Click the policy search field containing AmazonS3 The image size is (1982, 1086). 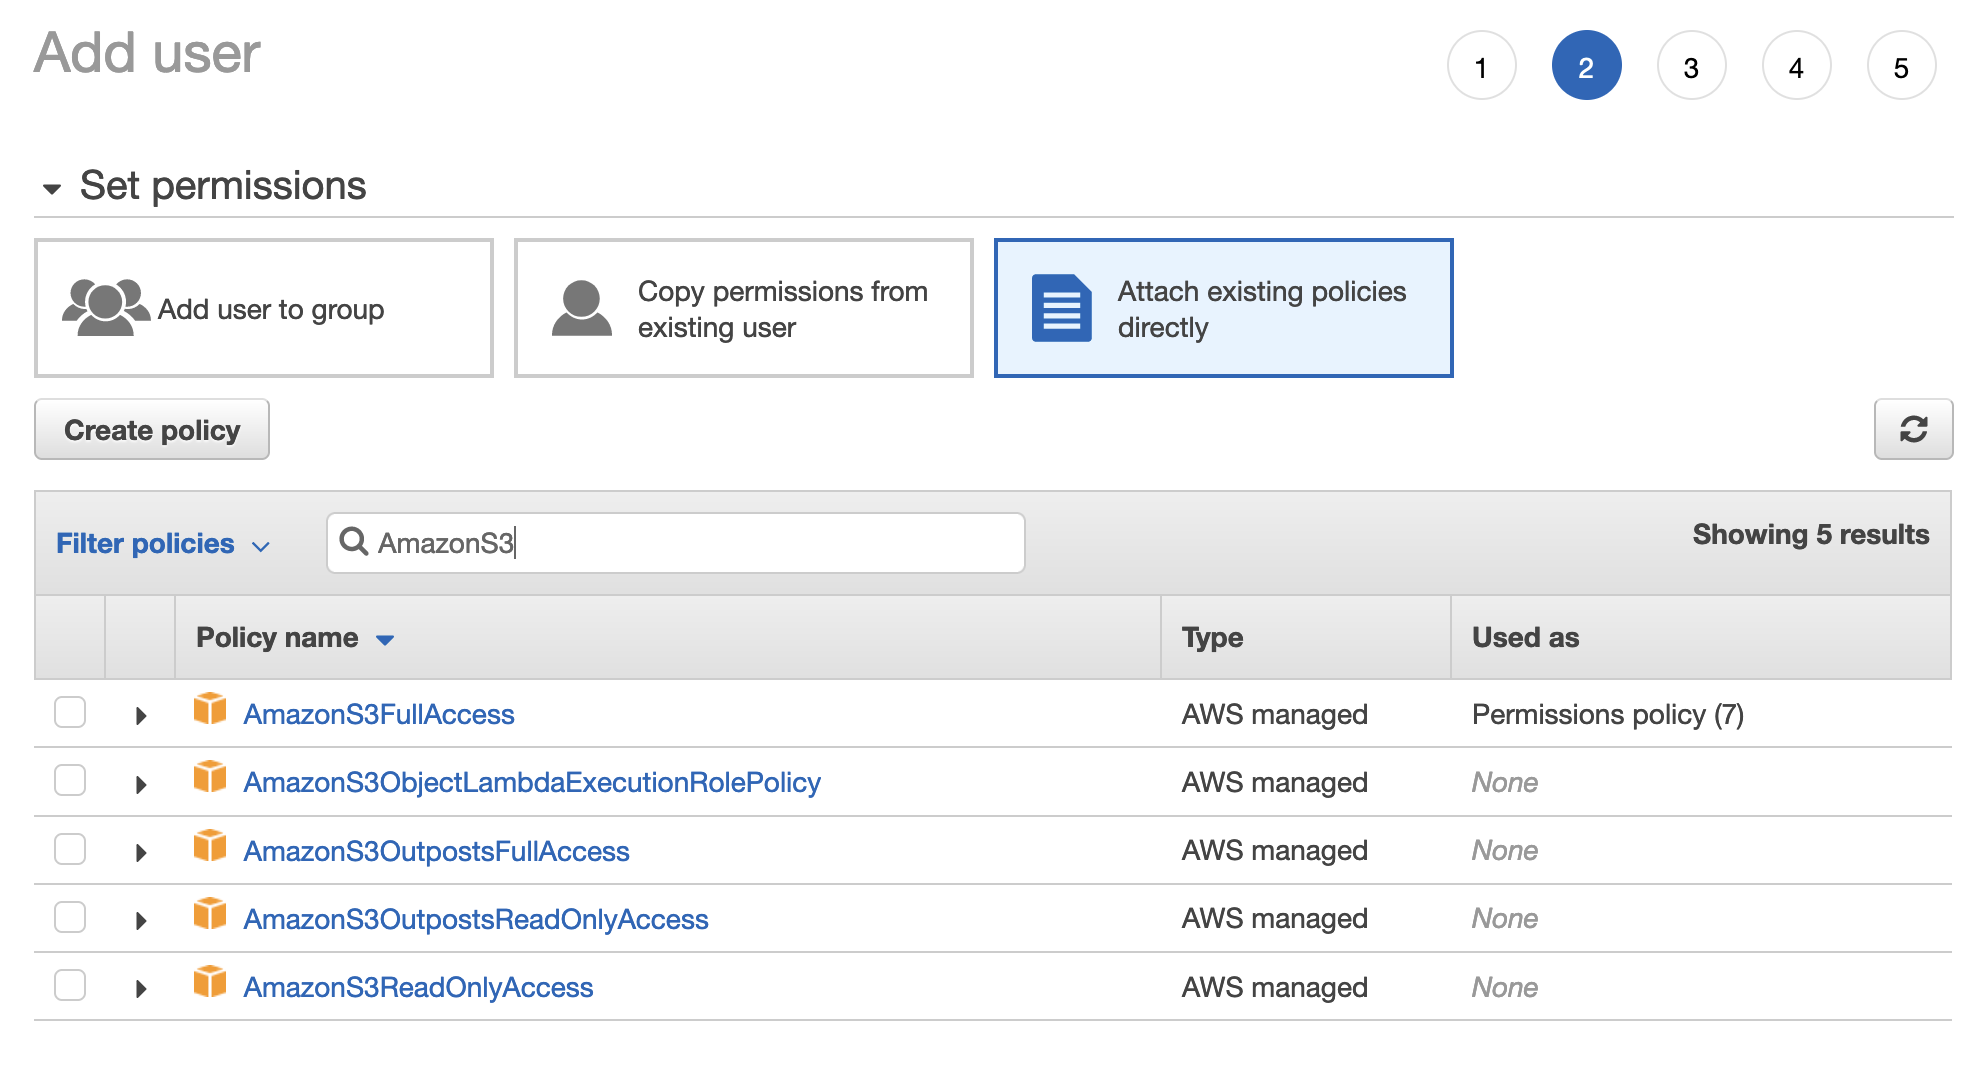676,543
